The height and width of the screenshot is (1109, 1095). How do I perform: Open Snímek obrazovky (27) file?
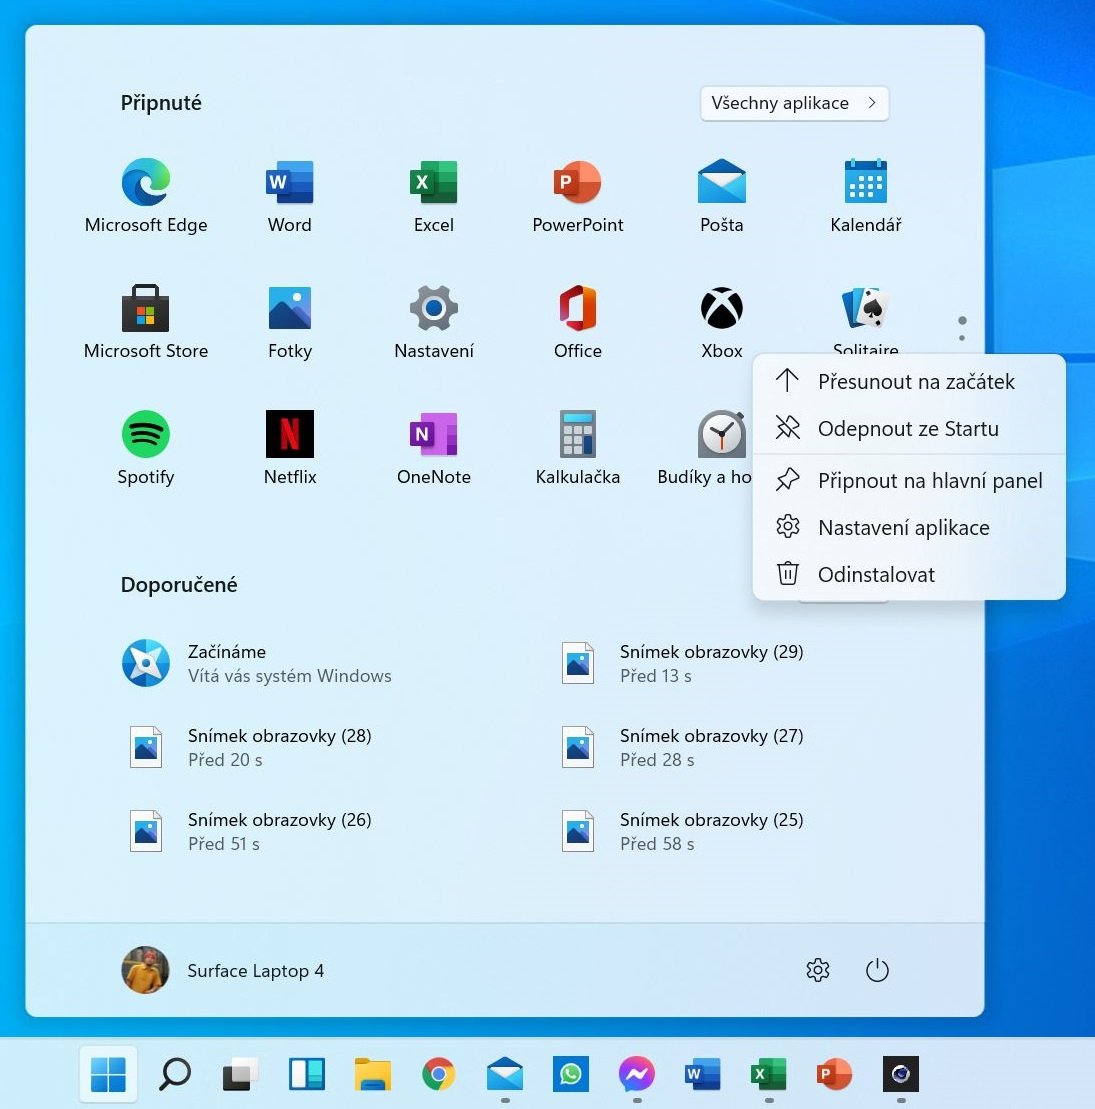(x=683, y=748)
